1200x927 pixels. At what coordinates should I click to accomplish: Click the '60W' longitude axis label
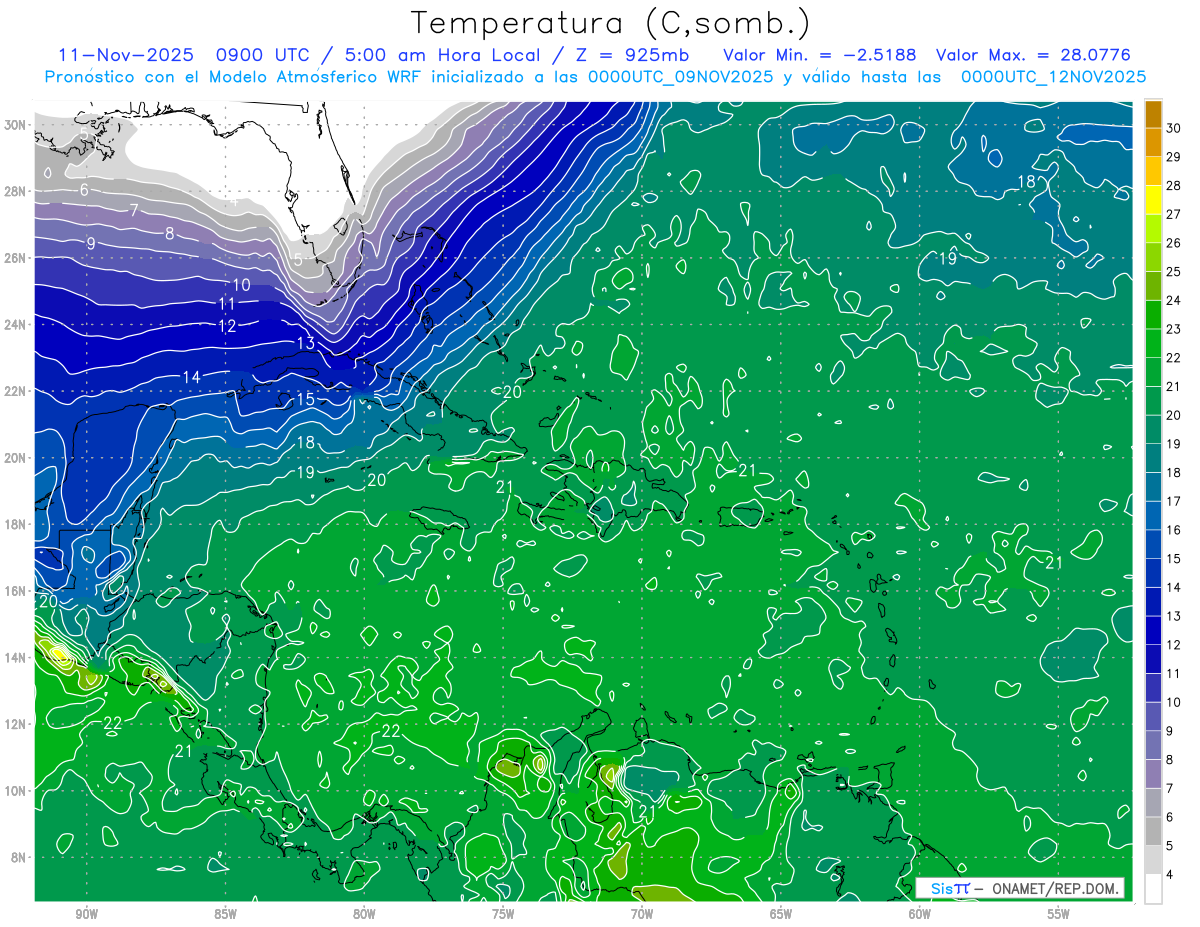[x=920, y=914]
